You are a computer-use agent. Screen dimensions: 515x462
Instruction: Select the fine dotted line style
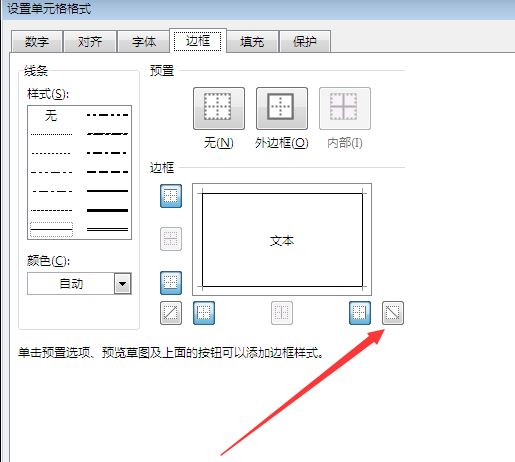[x=51, y=134]
